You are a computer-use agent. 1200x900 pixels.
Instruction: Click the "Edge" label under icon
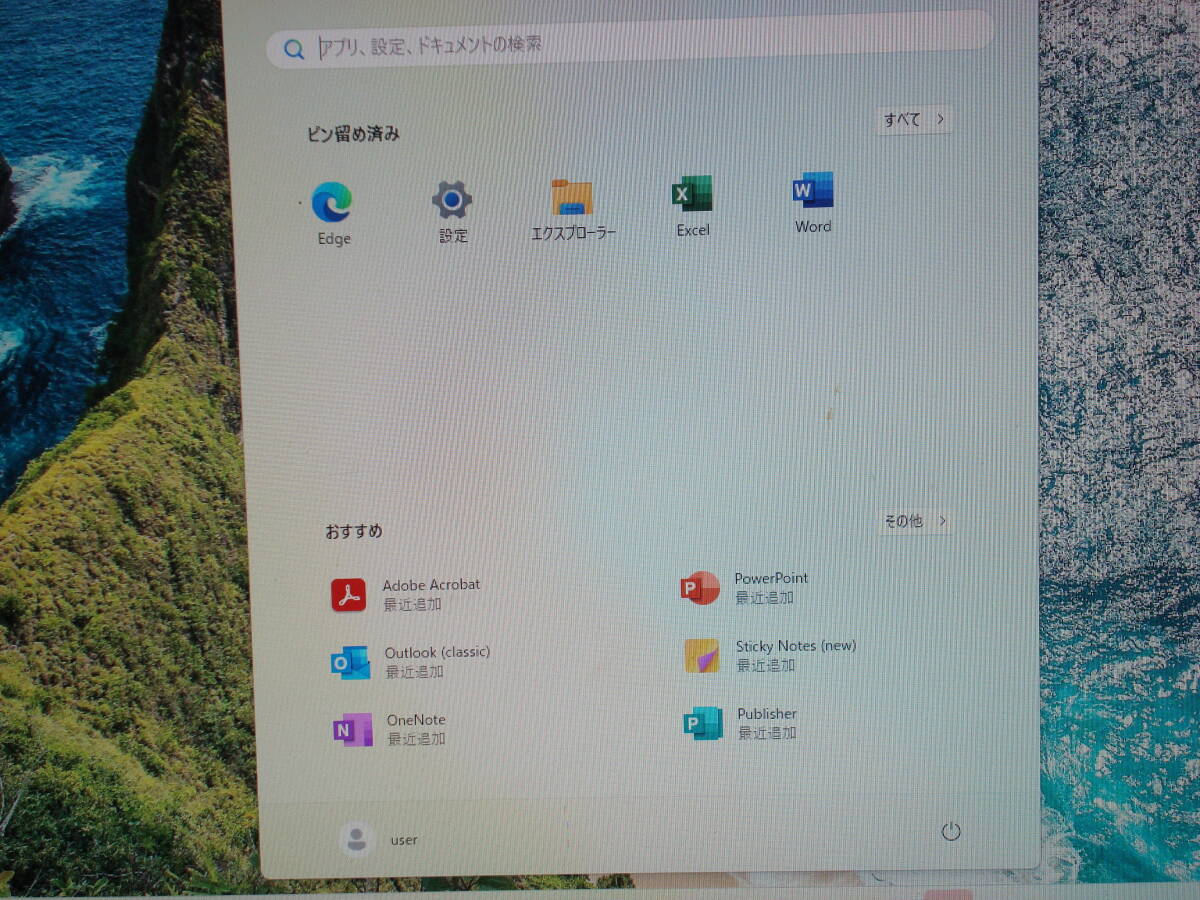click(334, 239)
